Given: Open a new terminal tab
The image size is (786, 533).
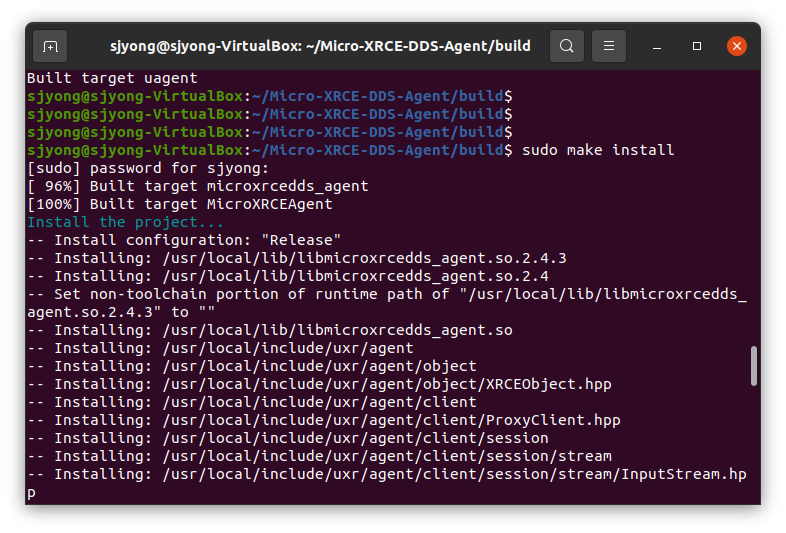Looking at the screenshot, I should click(50, 47).
